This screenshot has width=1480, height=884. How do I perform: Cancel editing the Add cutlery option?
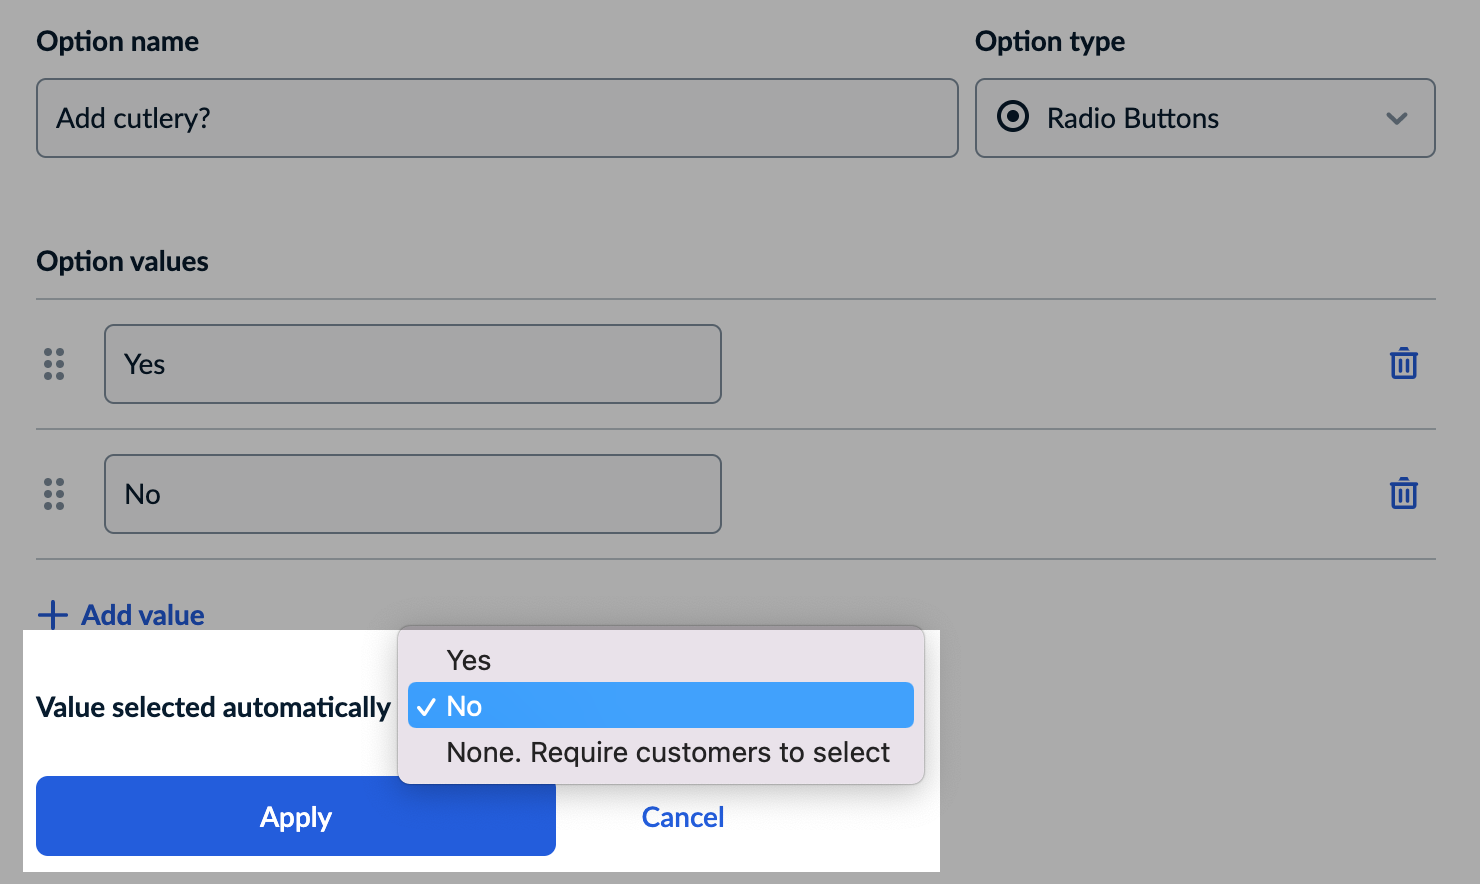coord(682,817)
